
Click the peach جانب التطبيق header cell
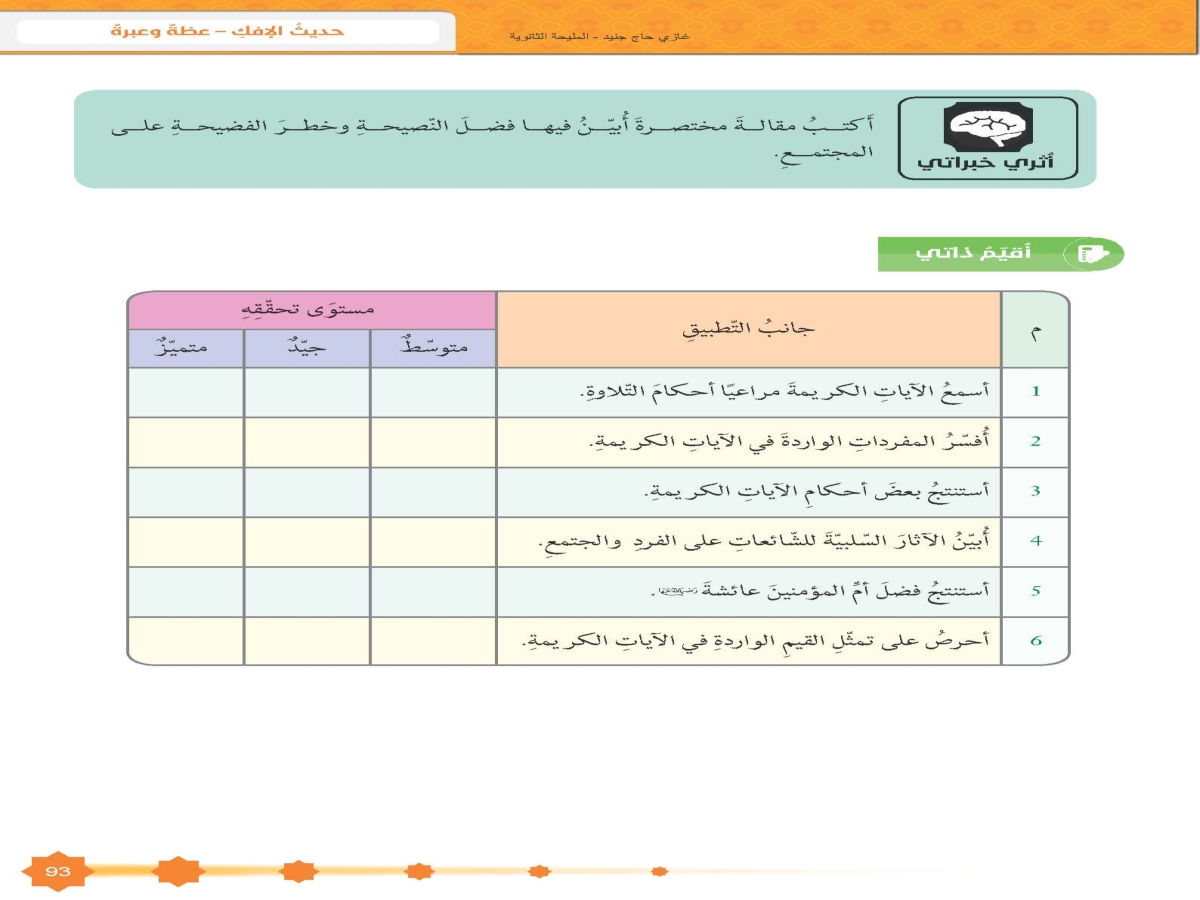(749, 330)
